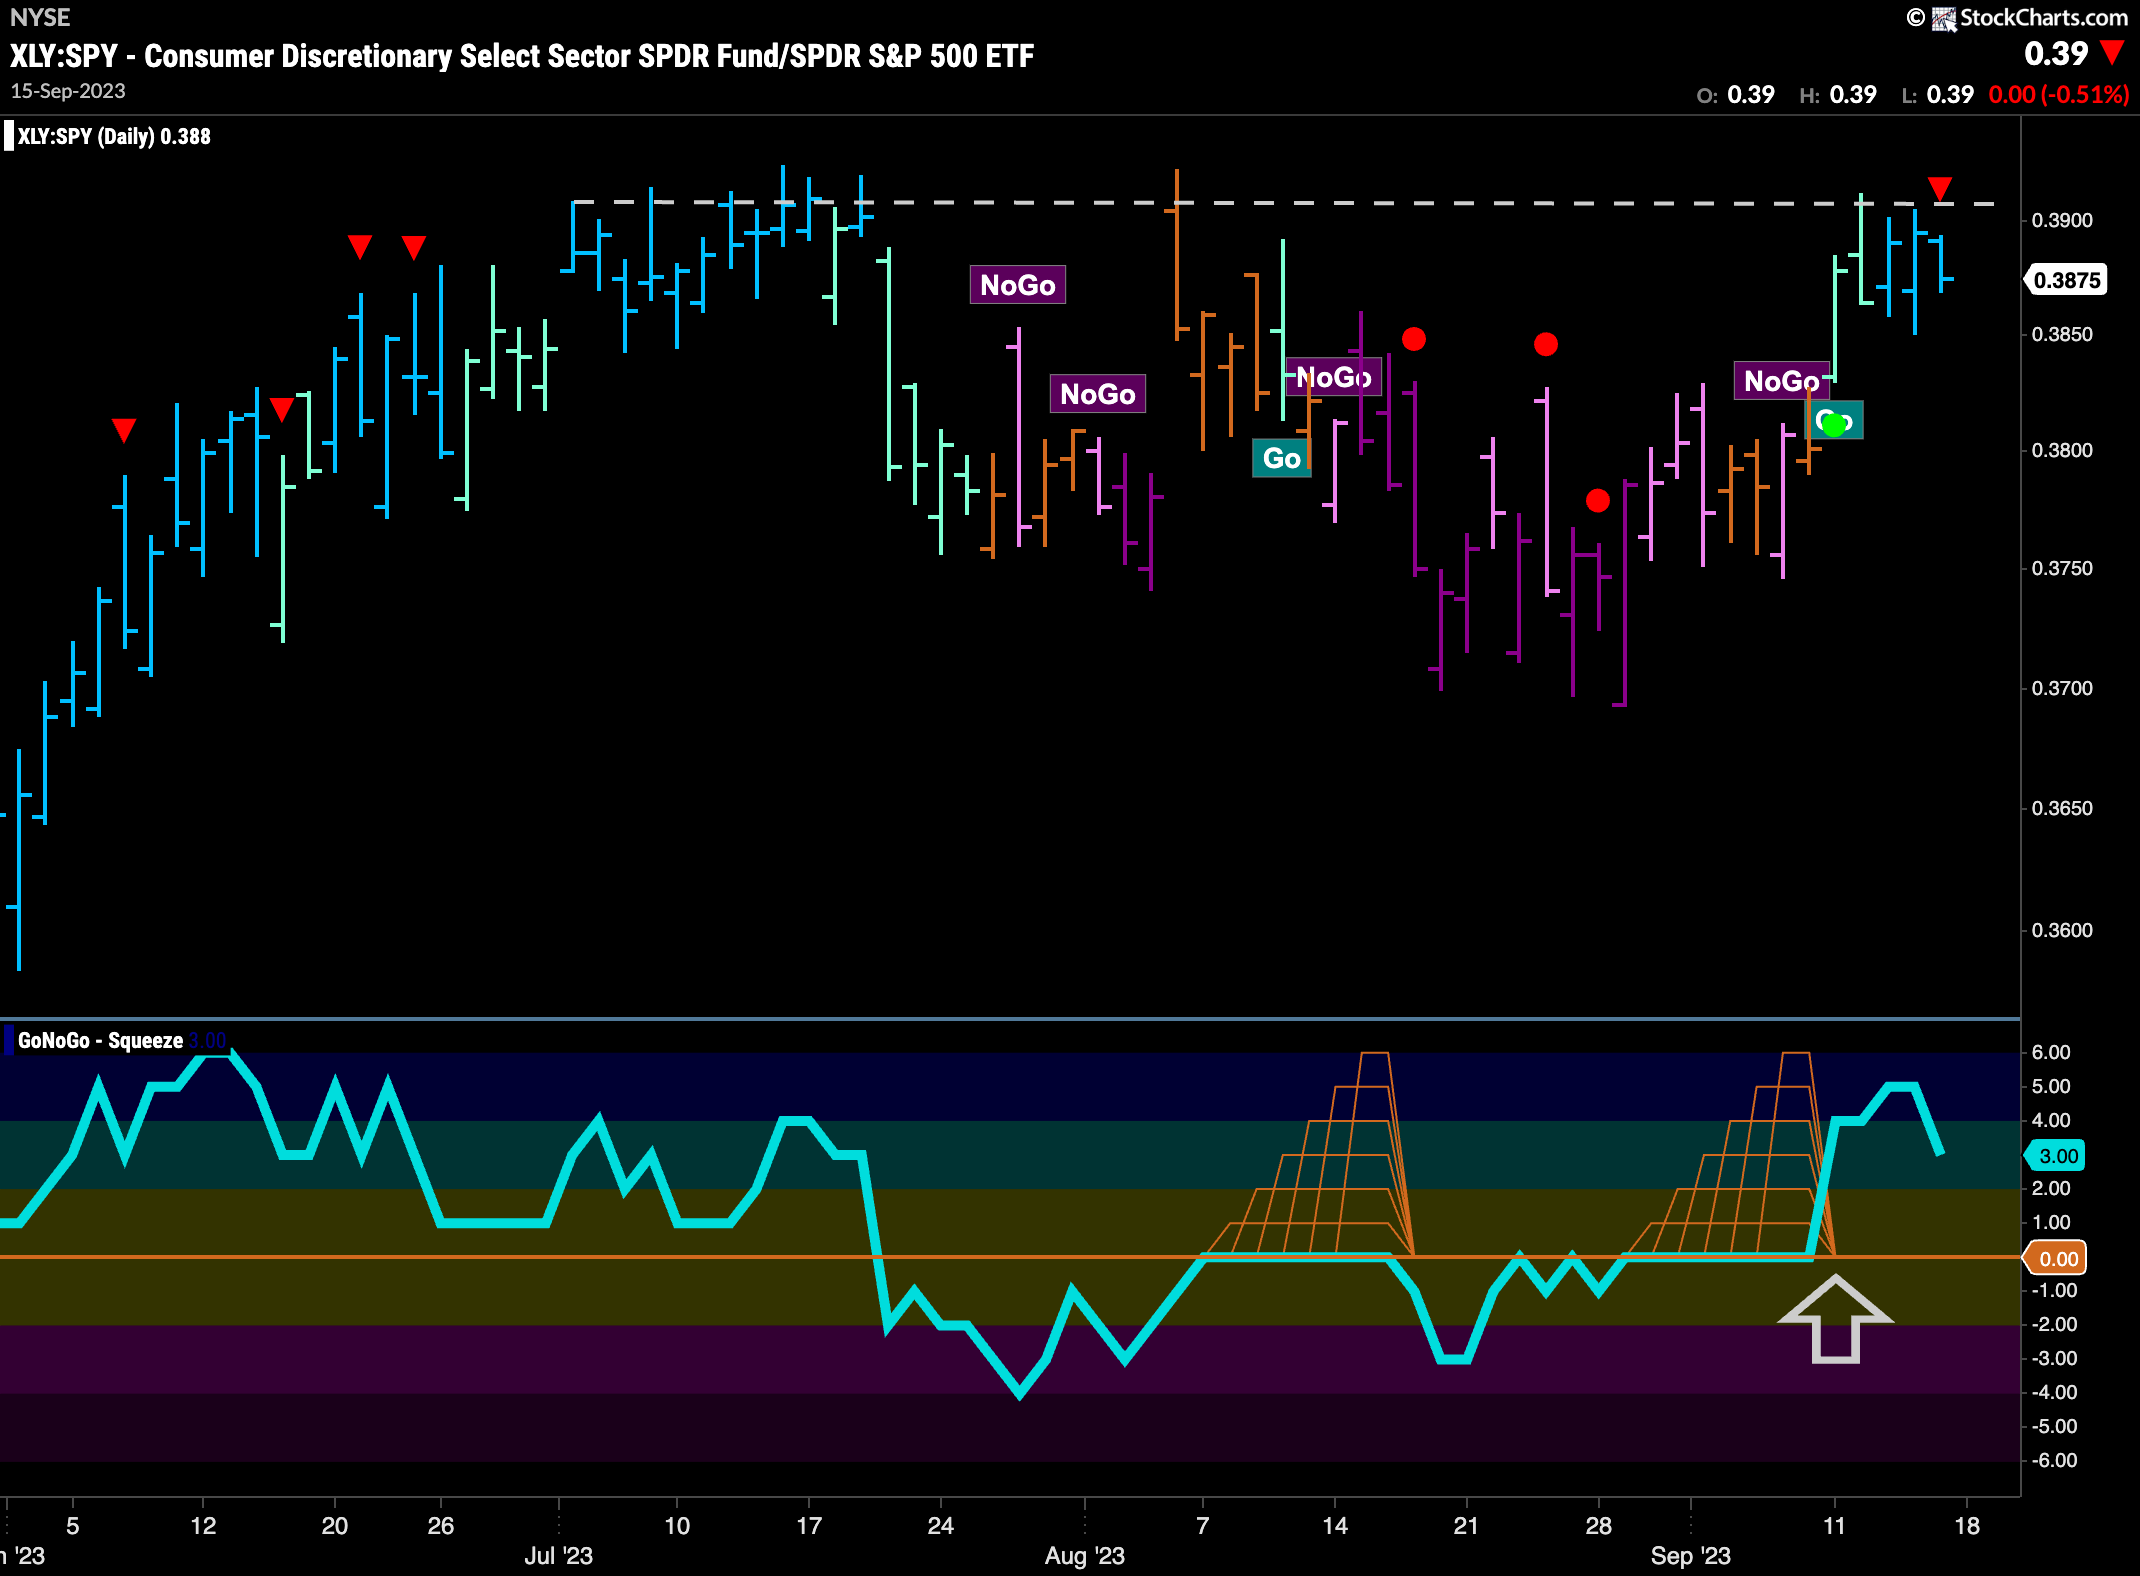Click the red circle near Aug 28

[1598, 500]
